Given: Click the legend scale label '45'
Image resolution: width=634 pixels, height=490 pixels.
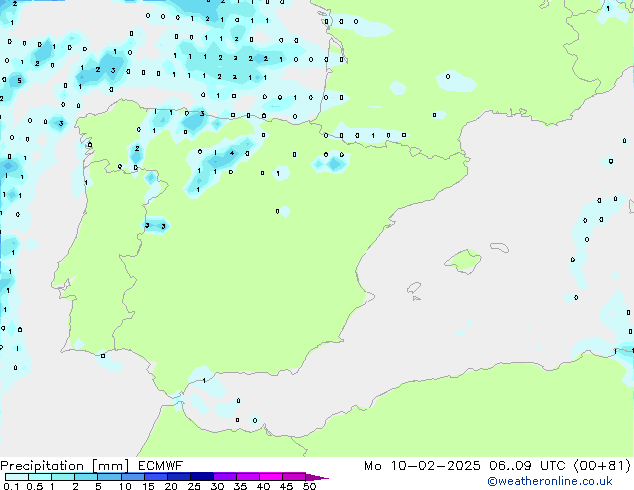Looking at the screenshot, I should pyautogui.click(x=286, y=486).
